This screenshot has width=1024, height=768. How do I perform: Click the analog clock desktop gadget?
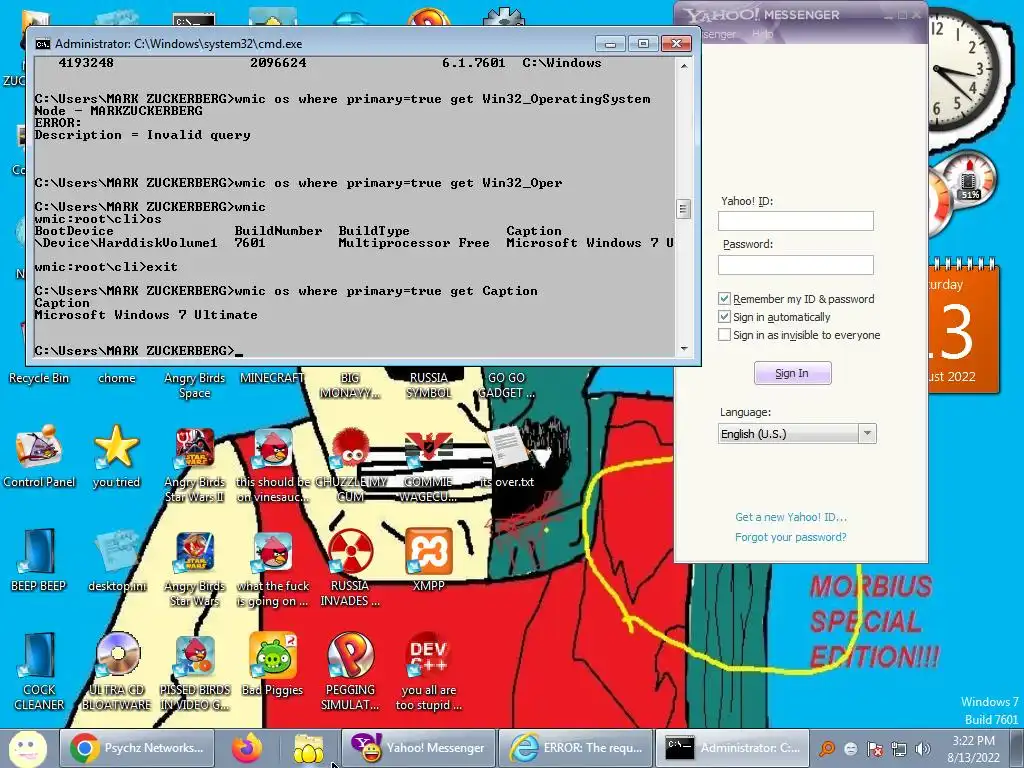point(963,69)
